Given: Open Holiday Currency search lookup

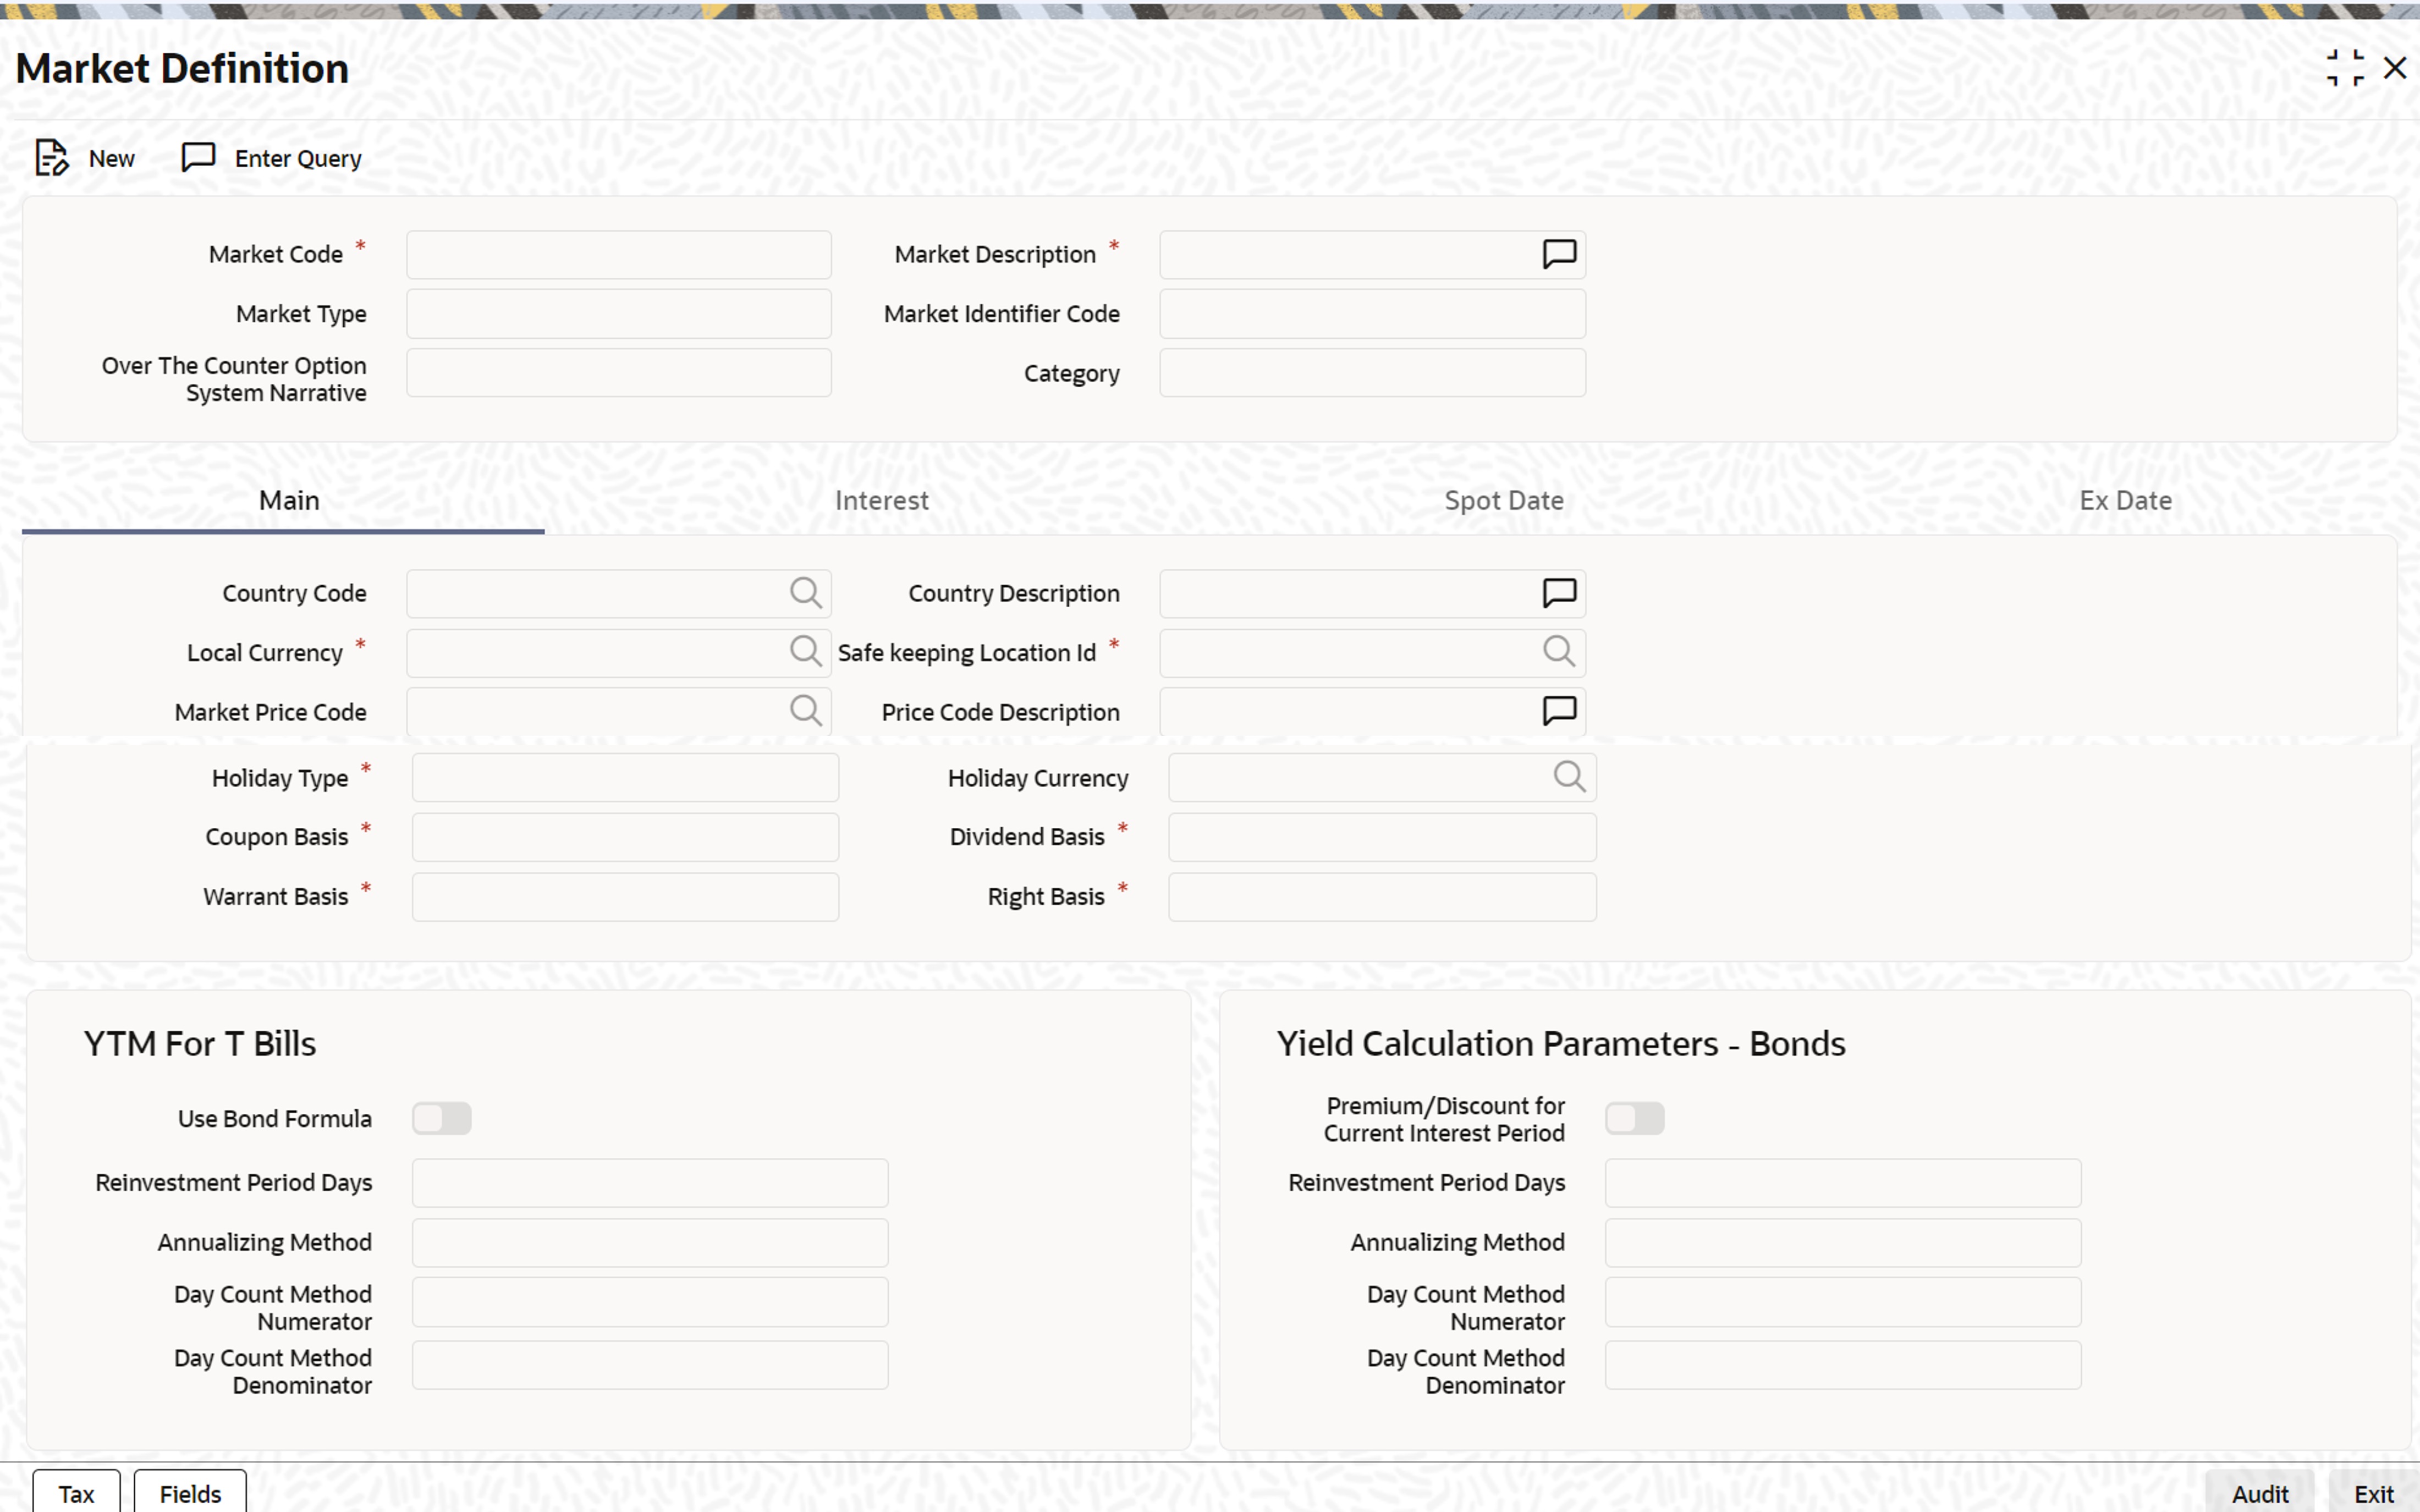Looking at the screenshot, I should [x=1569, y=777].
